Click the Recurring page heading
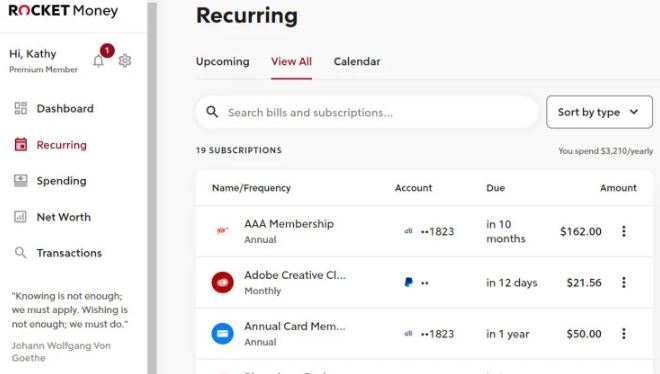 click(x=247, y=16)
